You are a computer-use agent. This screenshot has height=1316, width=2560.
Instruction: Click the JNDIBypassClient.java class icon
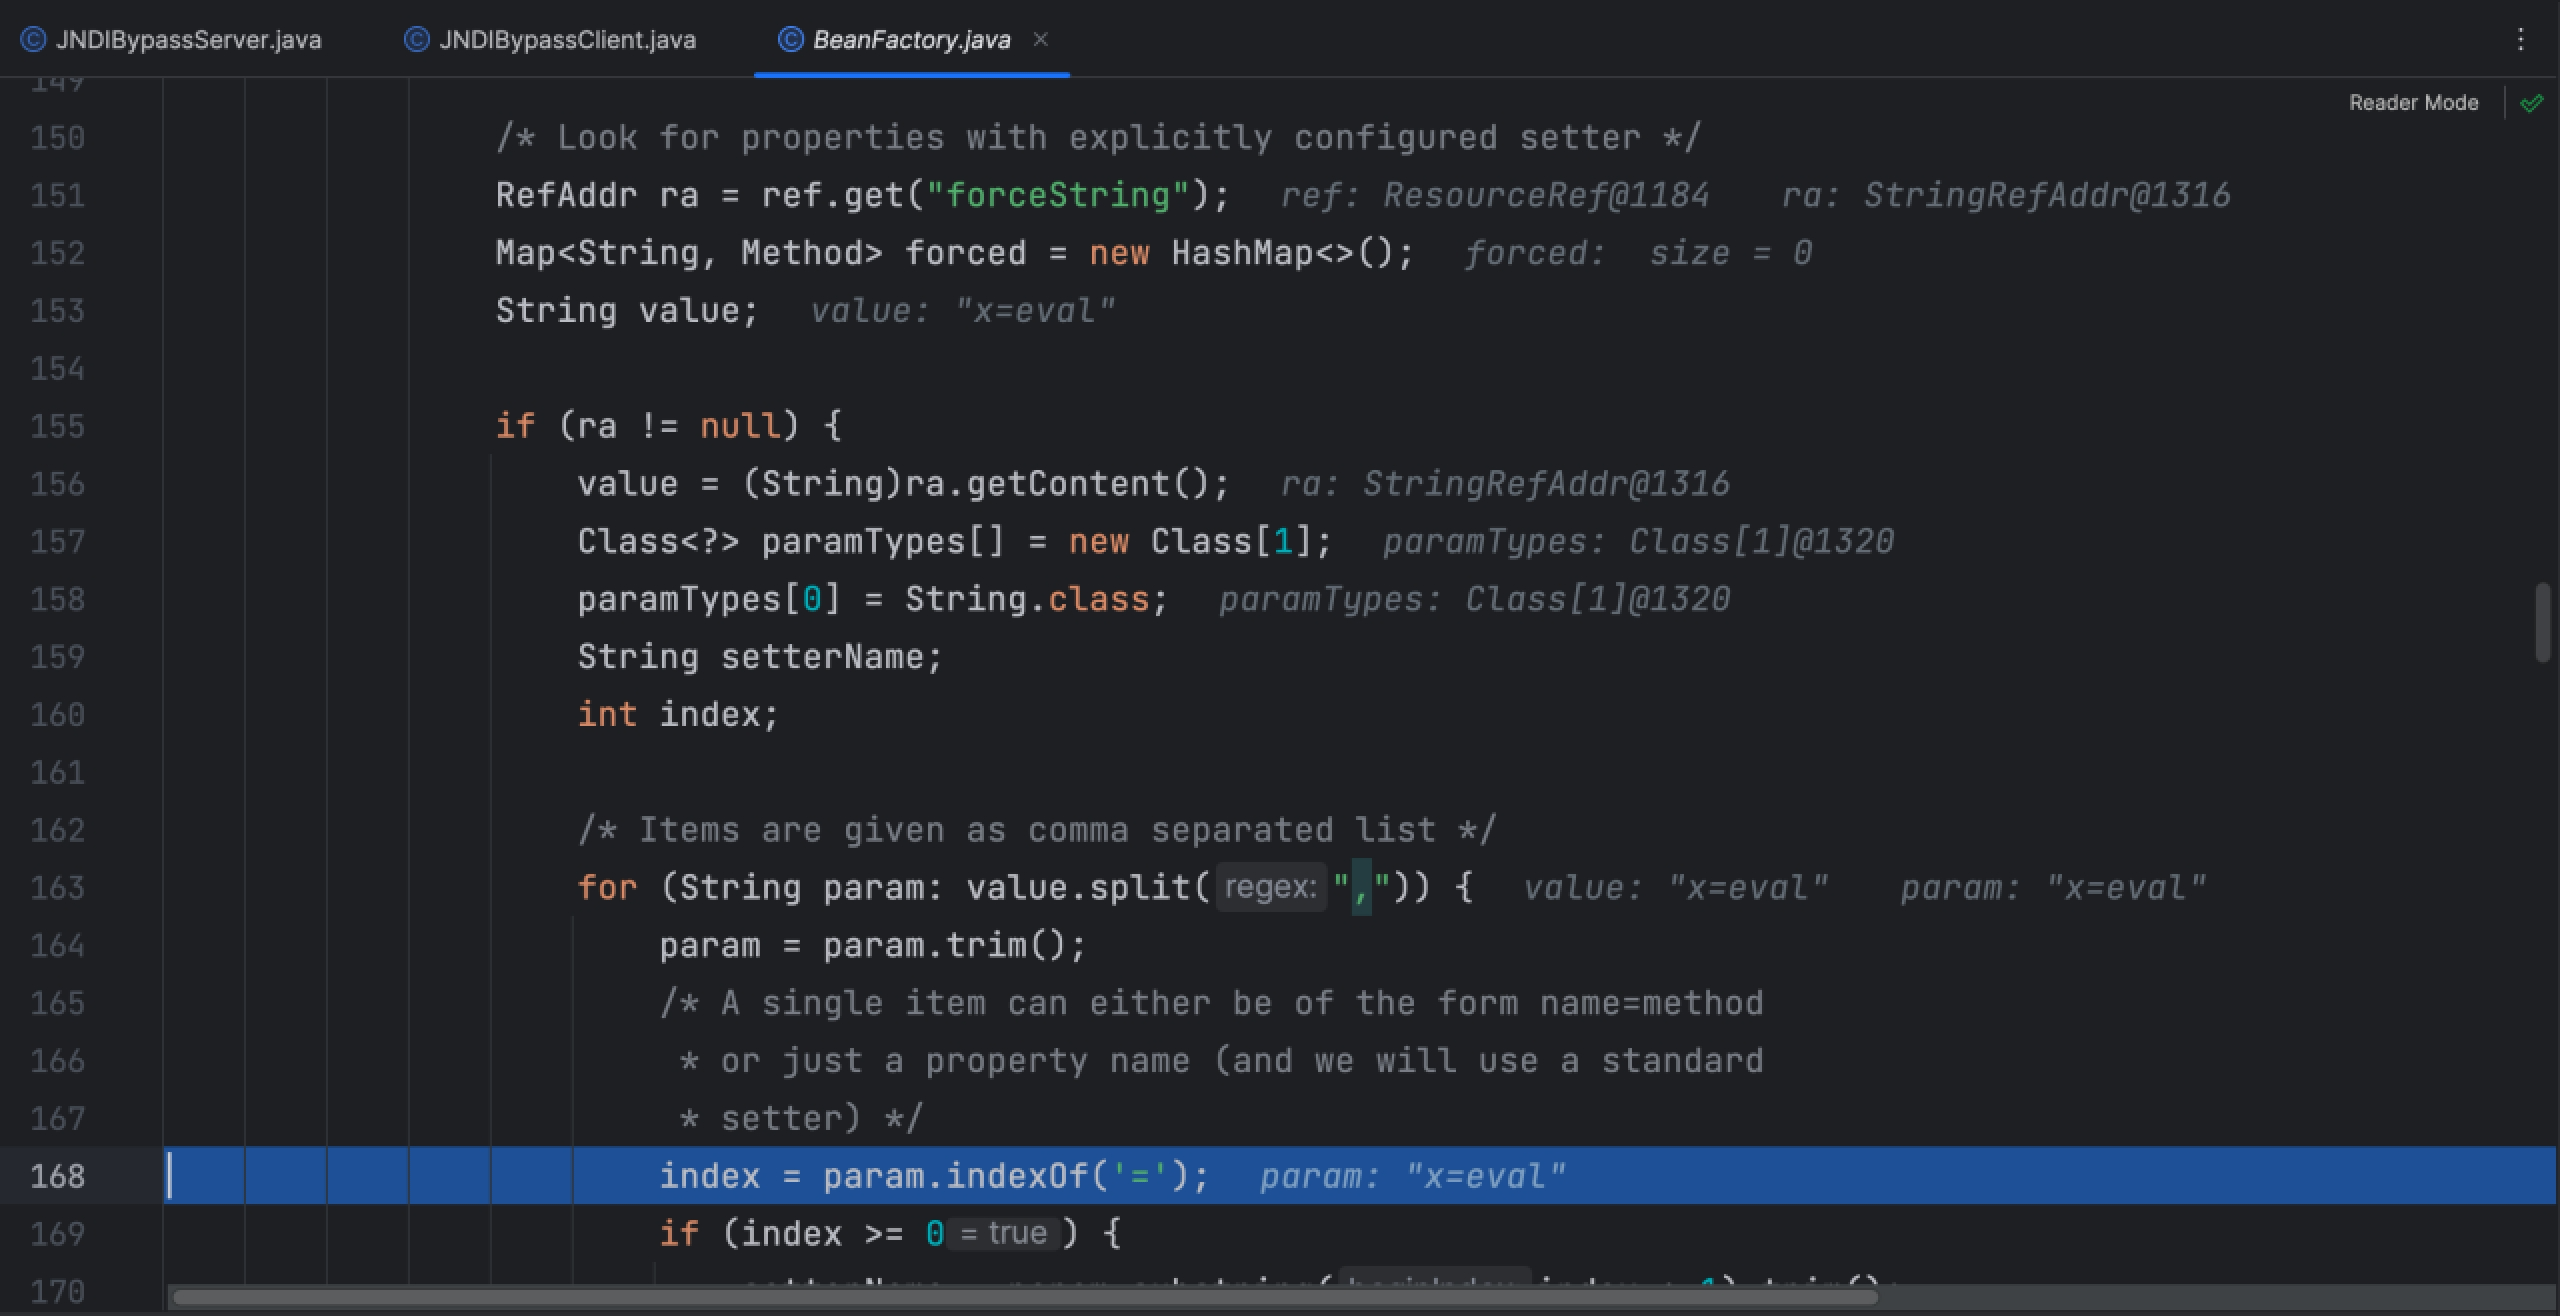coord(416,40)
